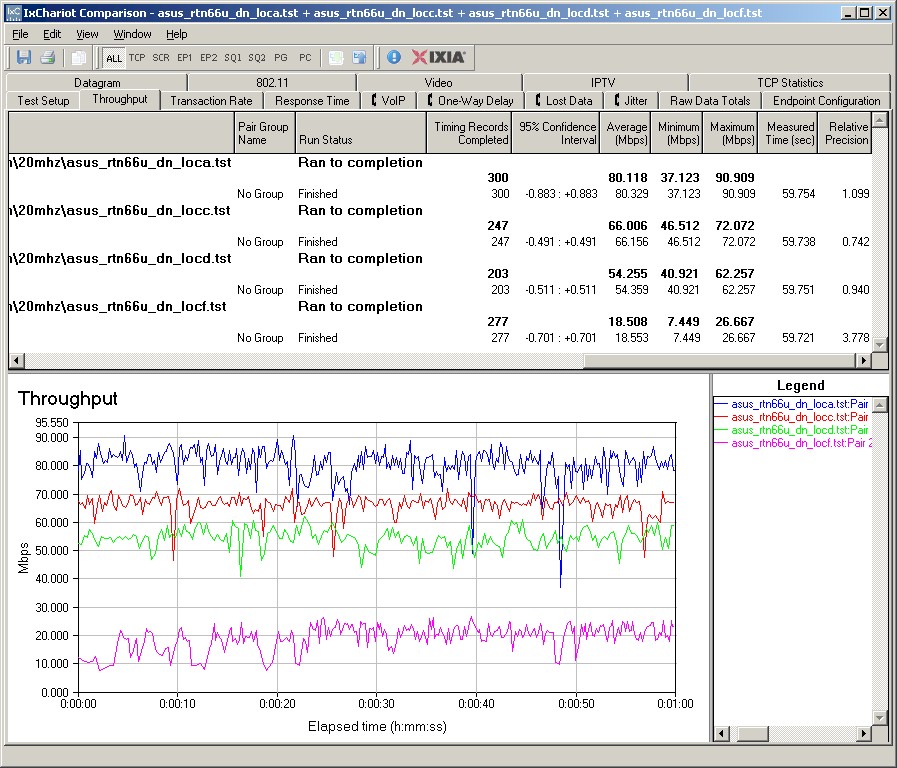Viewport: 897px width, 768px height.
Task: Click the greyed-out green toolbar icon
Action: (336, 57)
